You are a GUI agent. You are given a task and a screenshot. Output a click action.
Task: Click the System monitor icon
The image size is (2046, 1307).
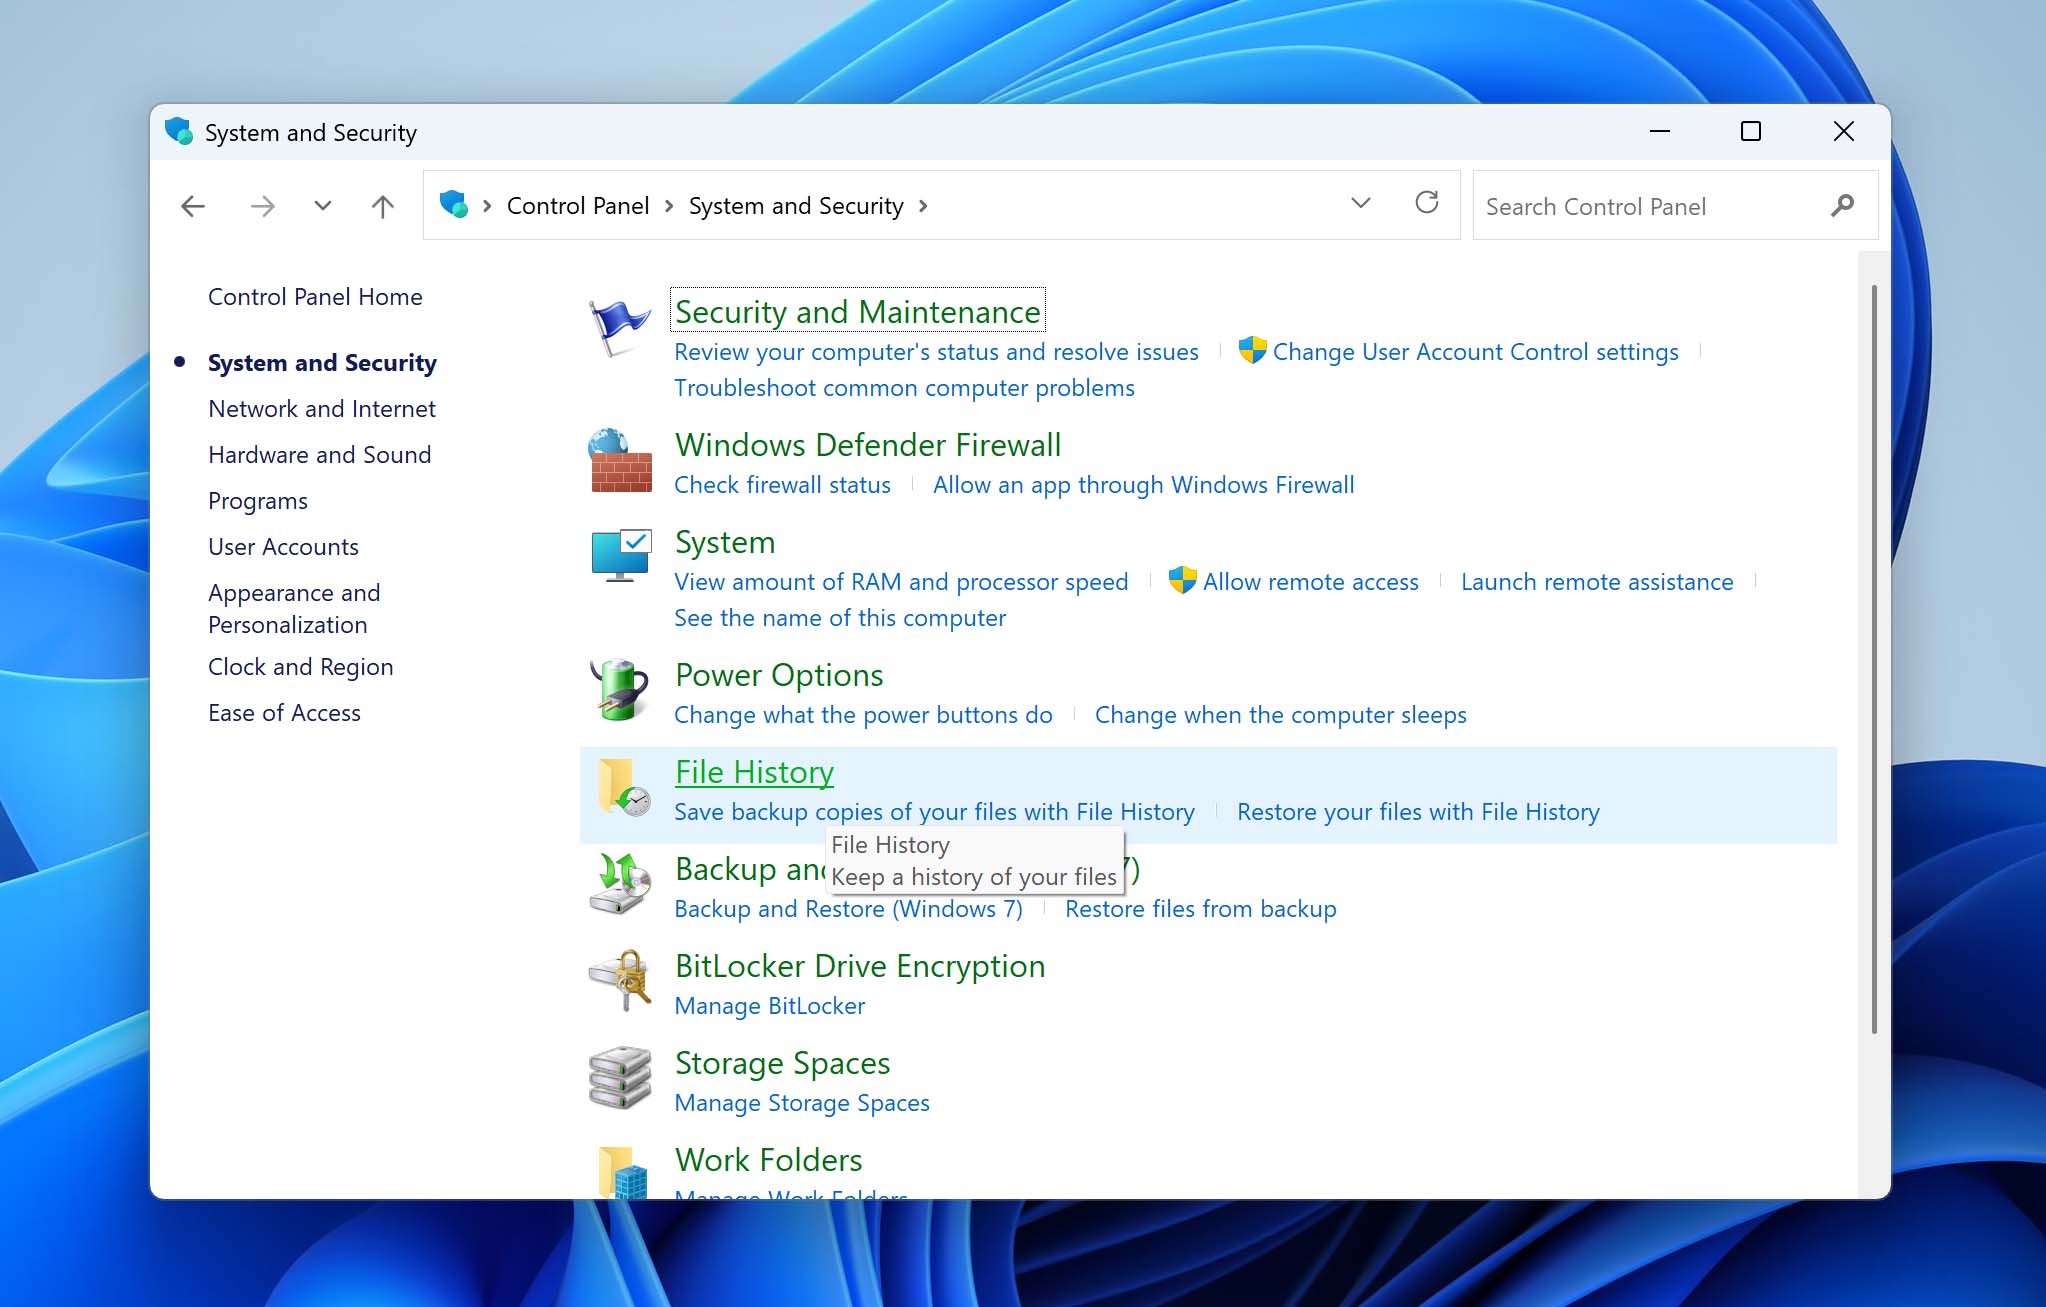click(620, 556)
